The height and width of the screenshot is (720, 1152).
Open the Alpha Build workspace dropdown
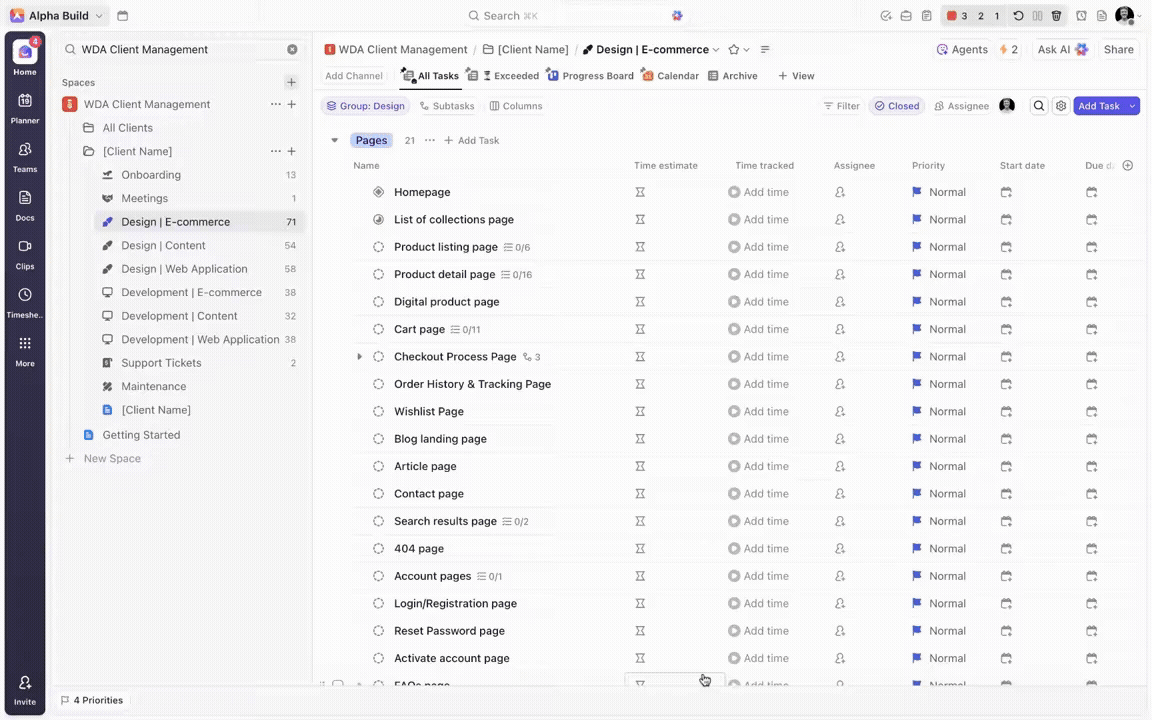[x=58, y=16]
